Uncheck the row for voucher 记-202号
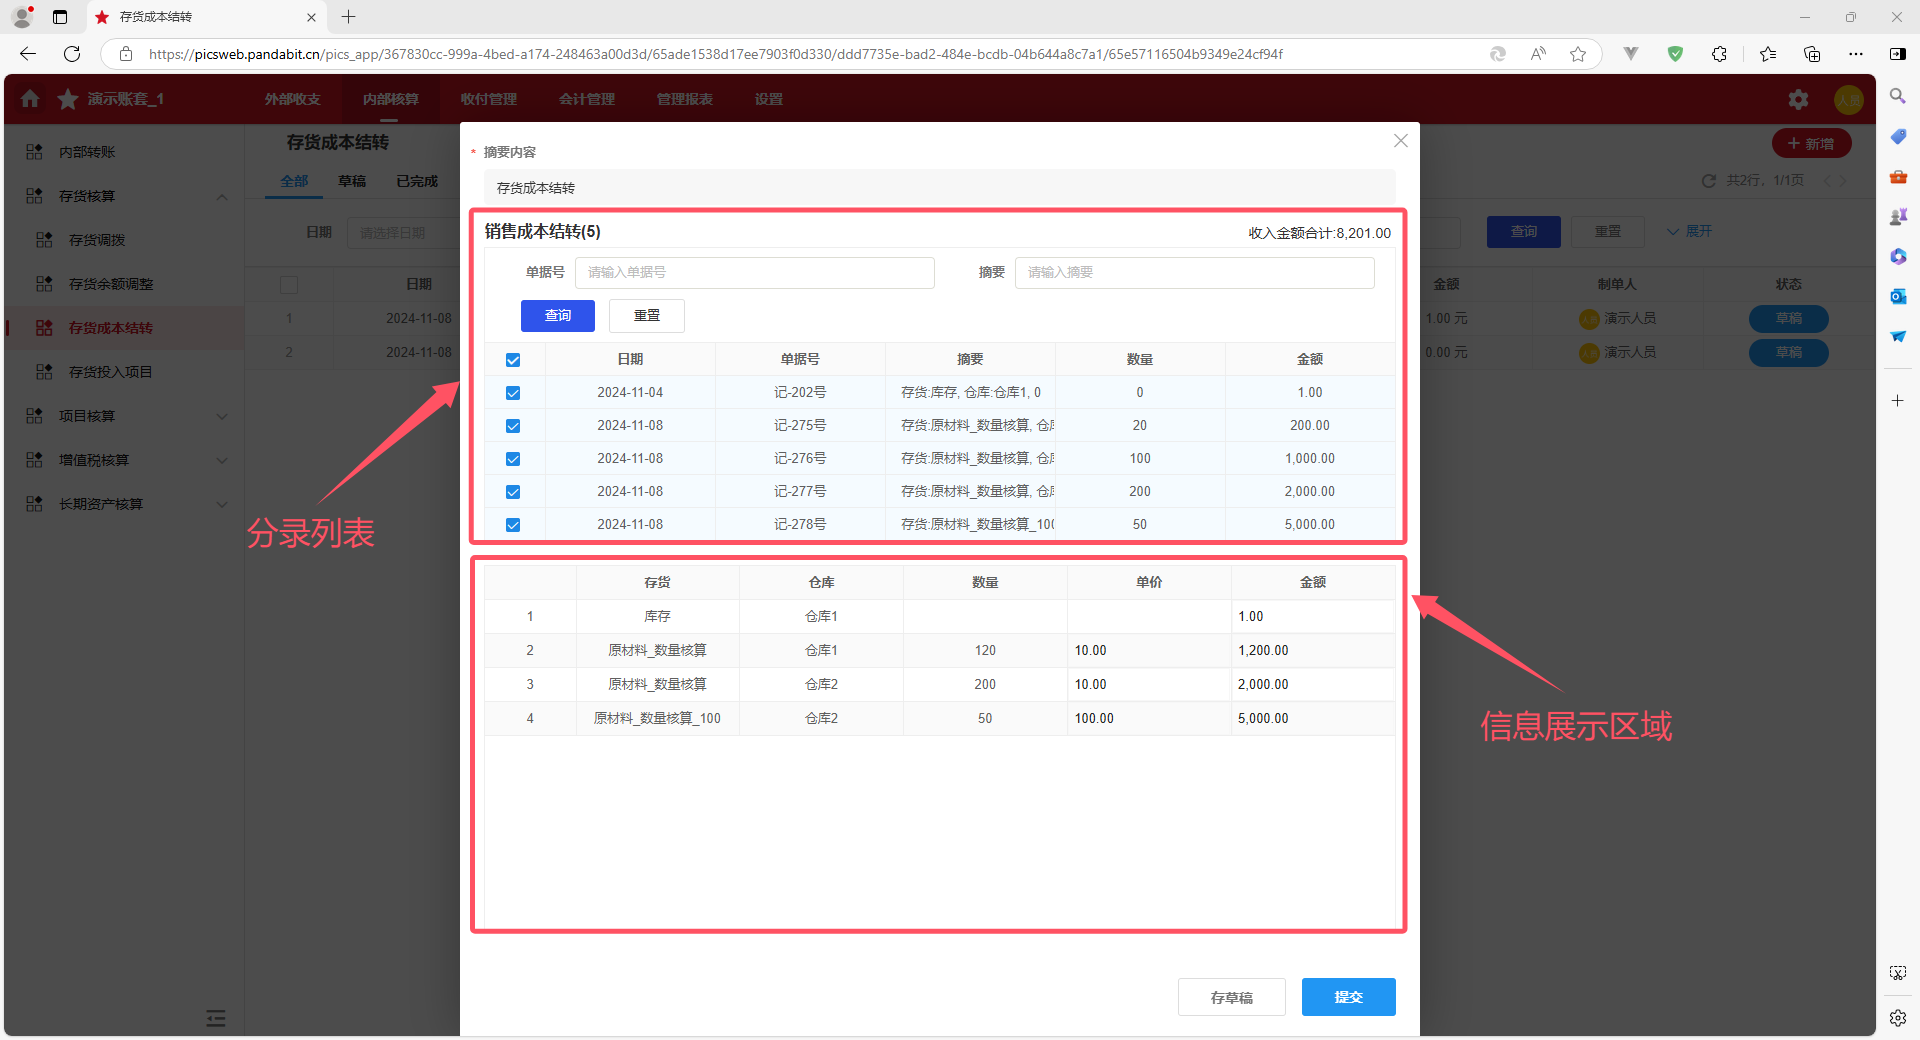The image size is (1920, 1040). tap(513, 393)
